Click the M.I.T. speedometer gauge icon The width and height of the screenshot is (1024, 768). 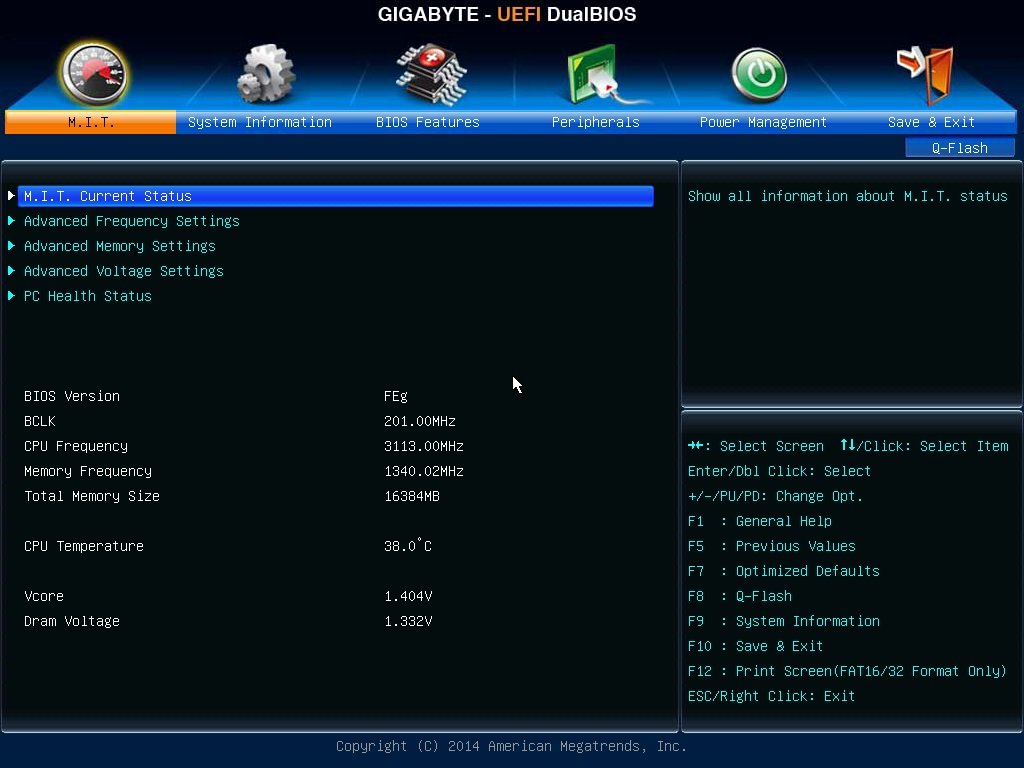tap(93, 74)
